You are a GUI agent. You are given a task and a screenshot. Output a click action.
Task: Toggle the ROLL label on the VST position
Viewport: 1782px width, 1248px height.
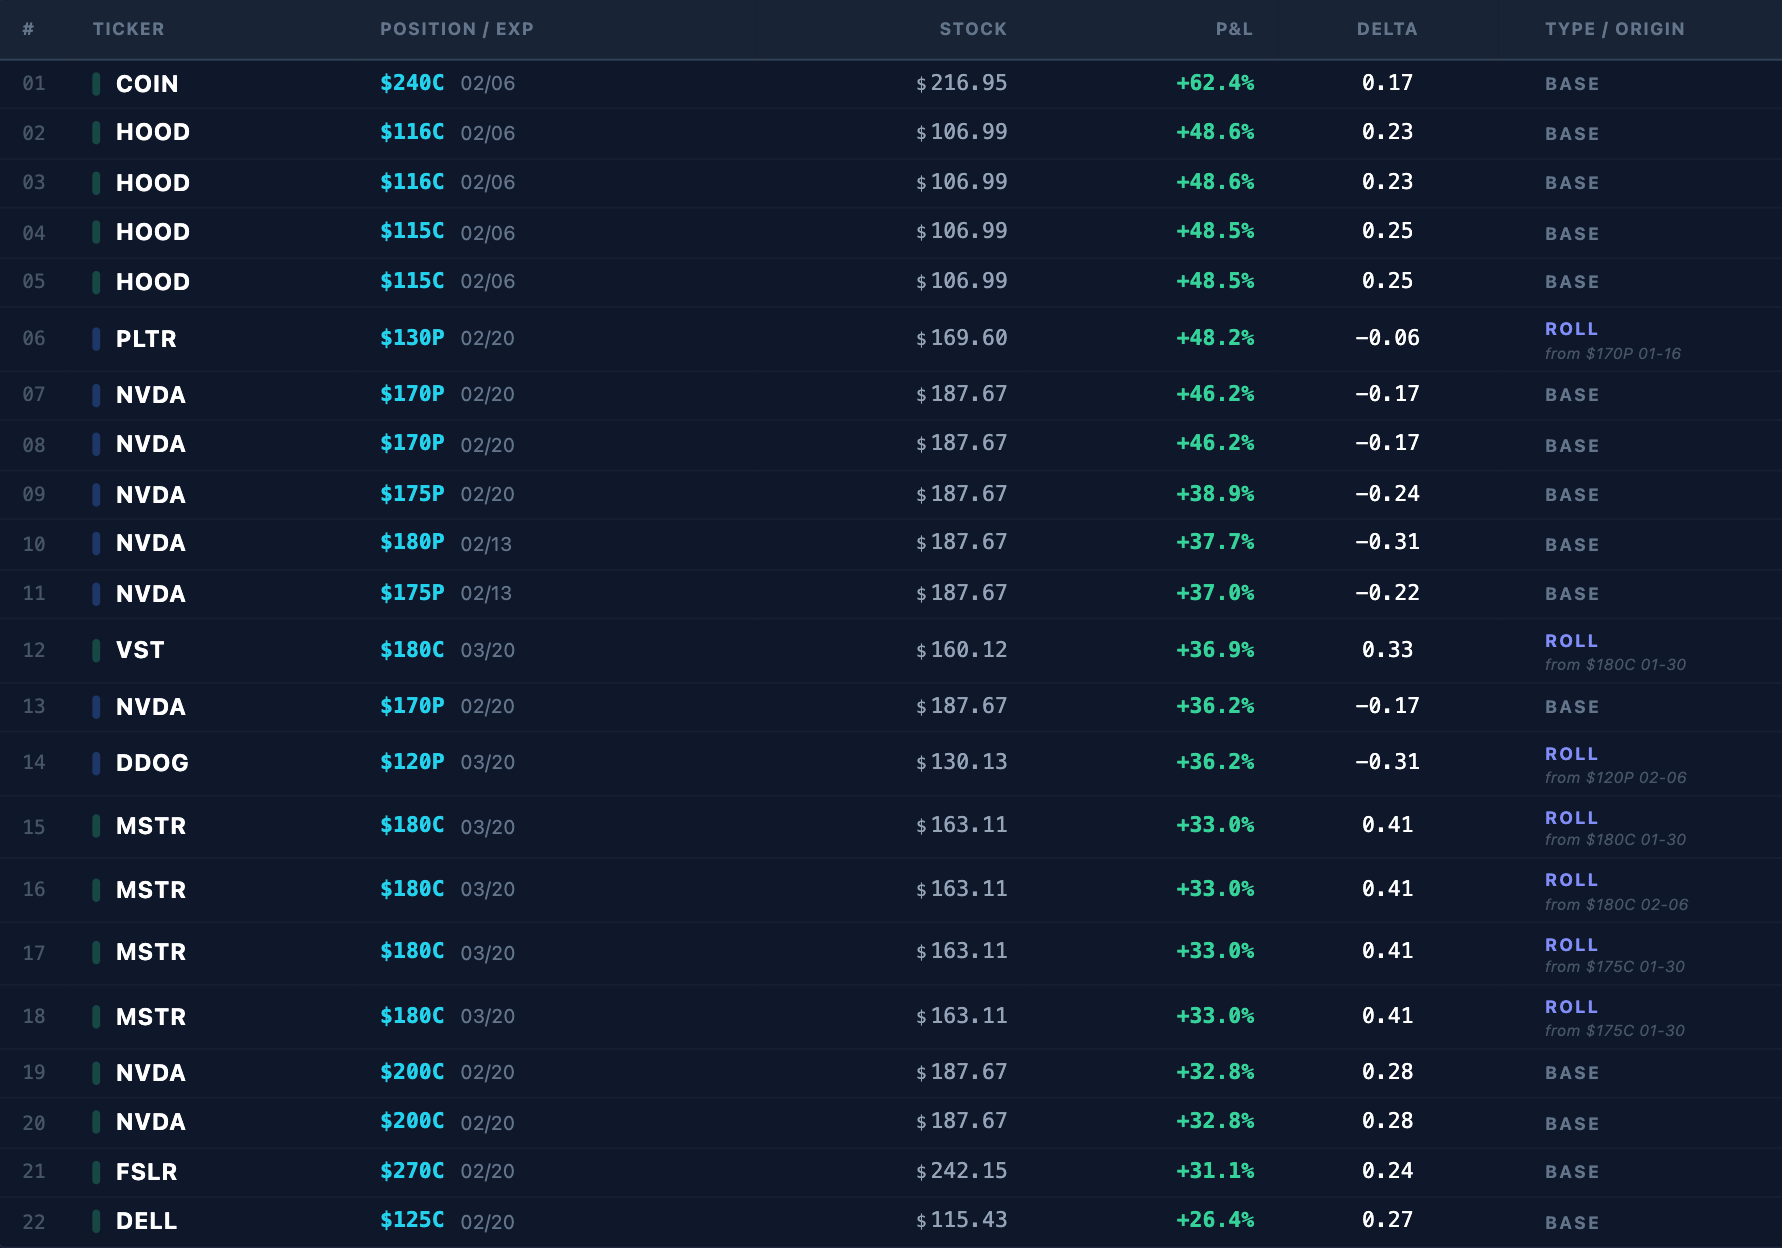tap(1571, 641)
